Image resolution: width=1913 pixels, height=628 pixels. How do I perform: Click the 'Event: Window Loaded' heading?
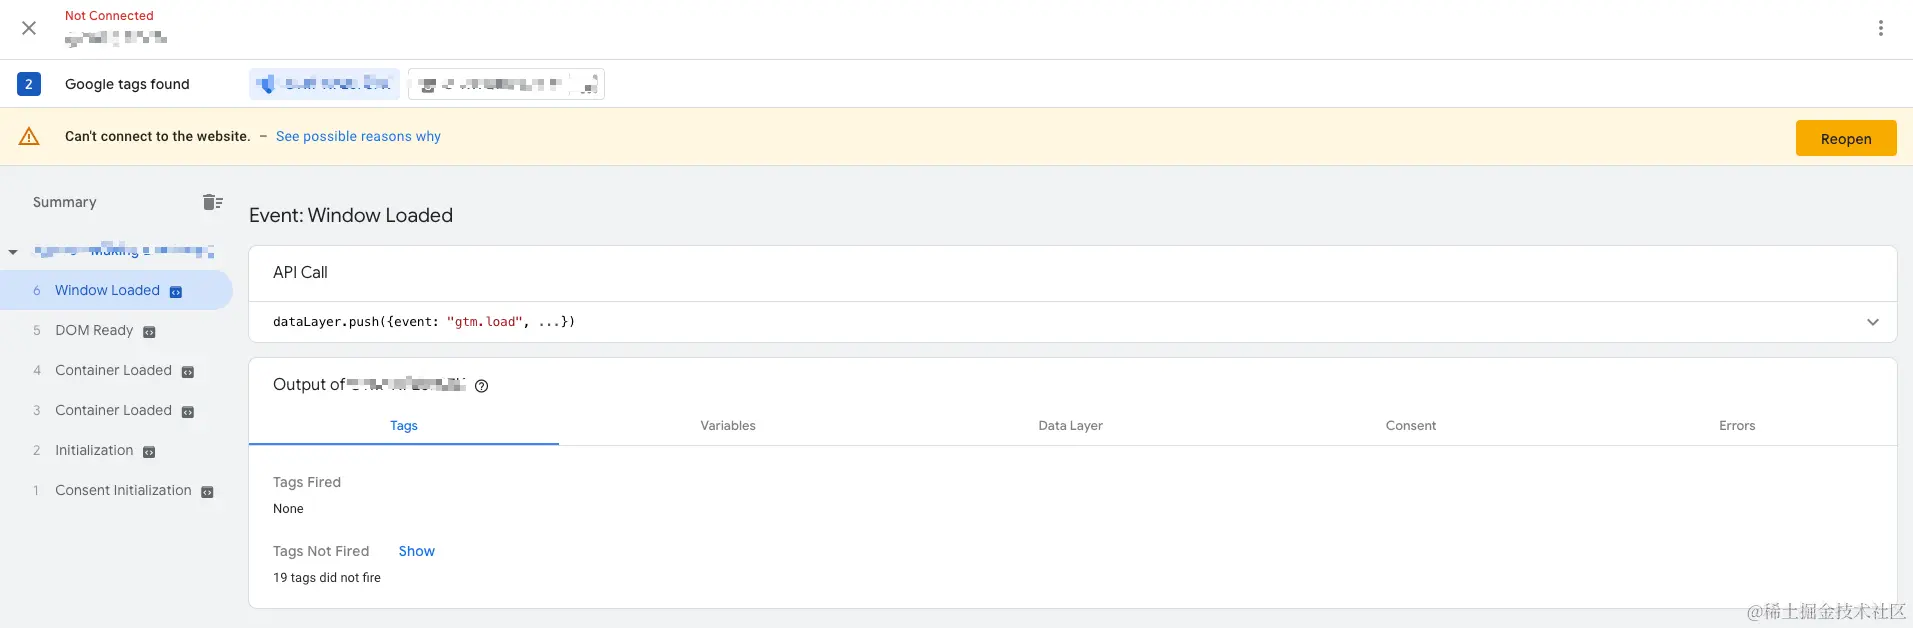tap(351, 215)
